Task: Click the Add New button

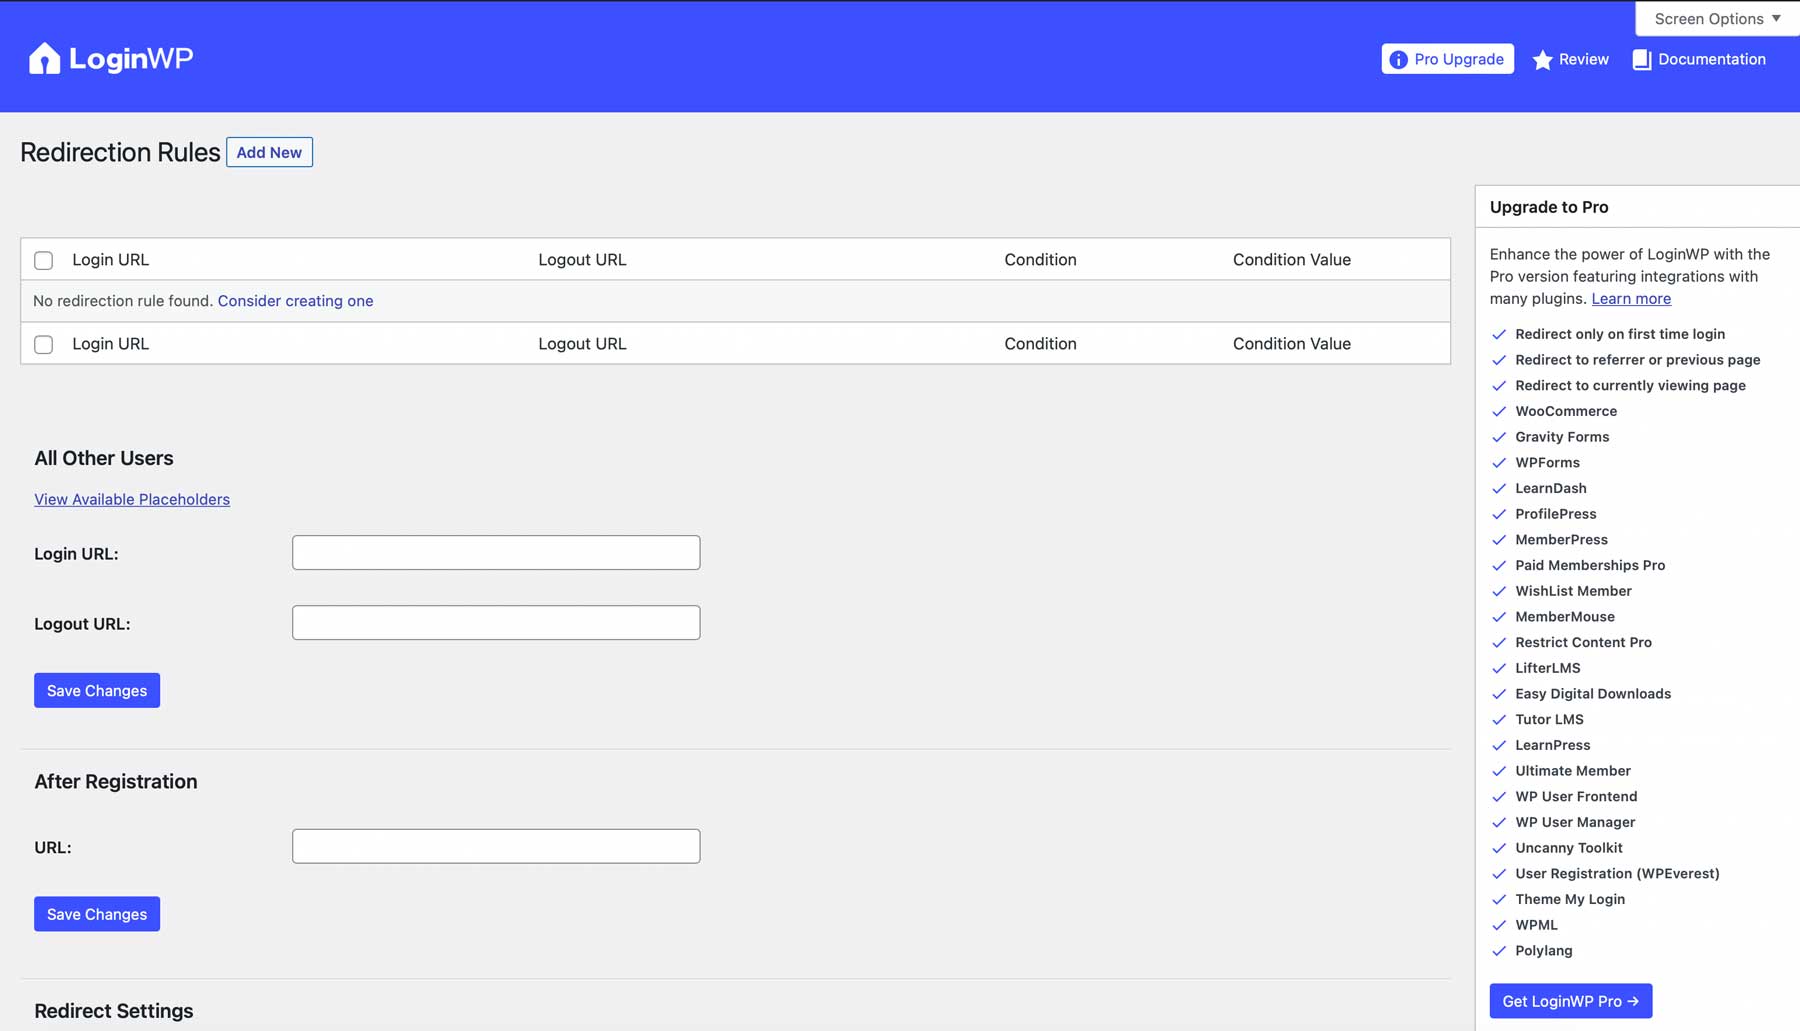Action: [x=269, y=152]
